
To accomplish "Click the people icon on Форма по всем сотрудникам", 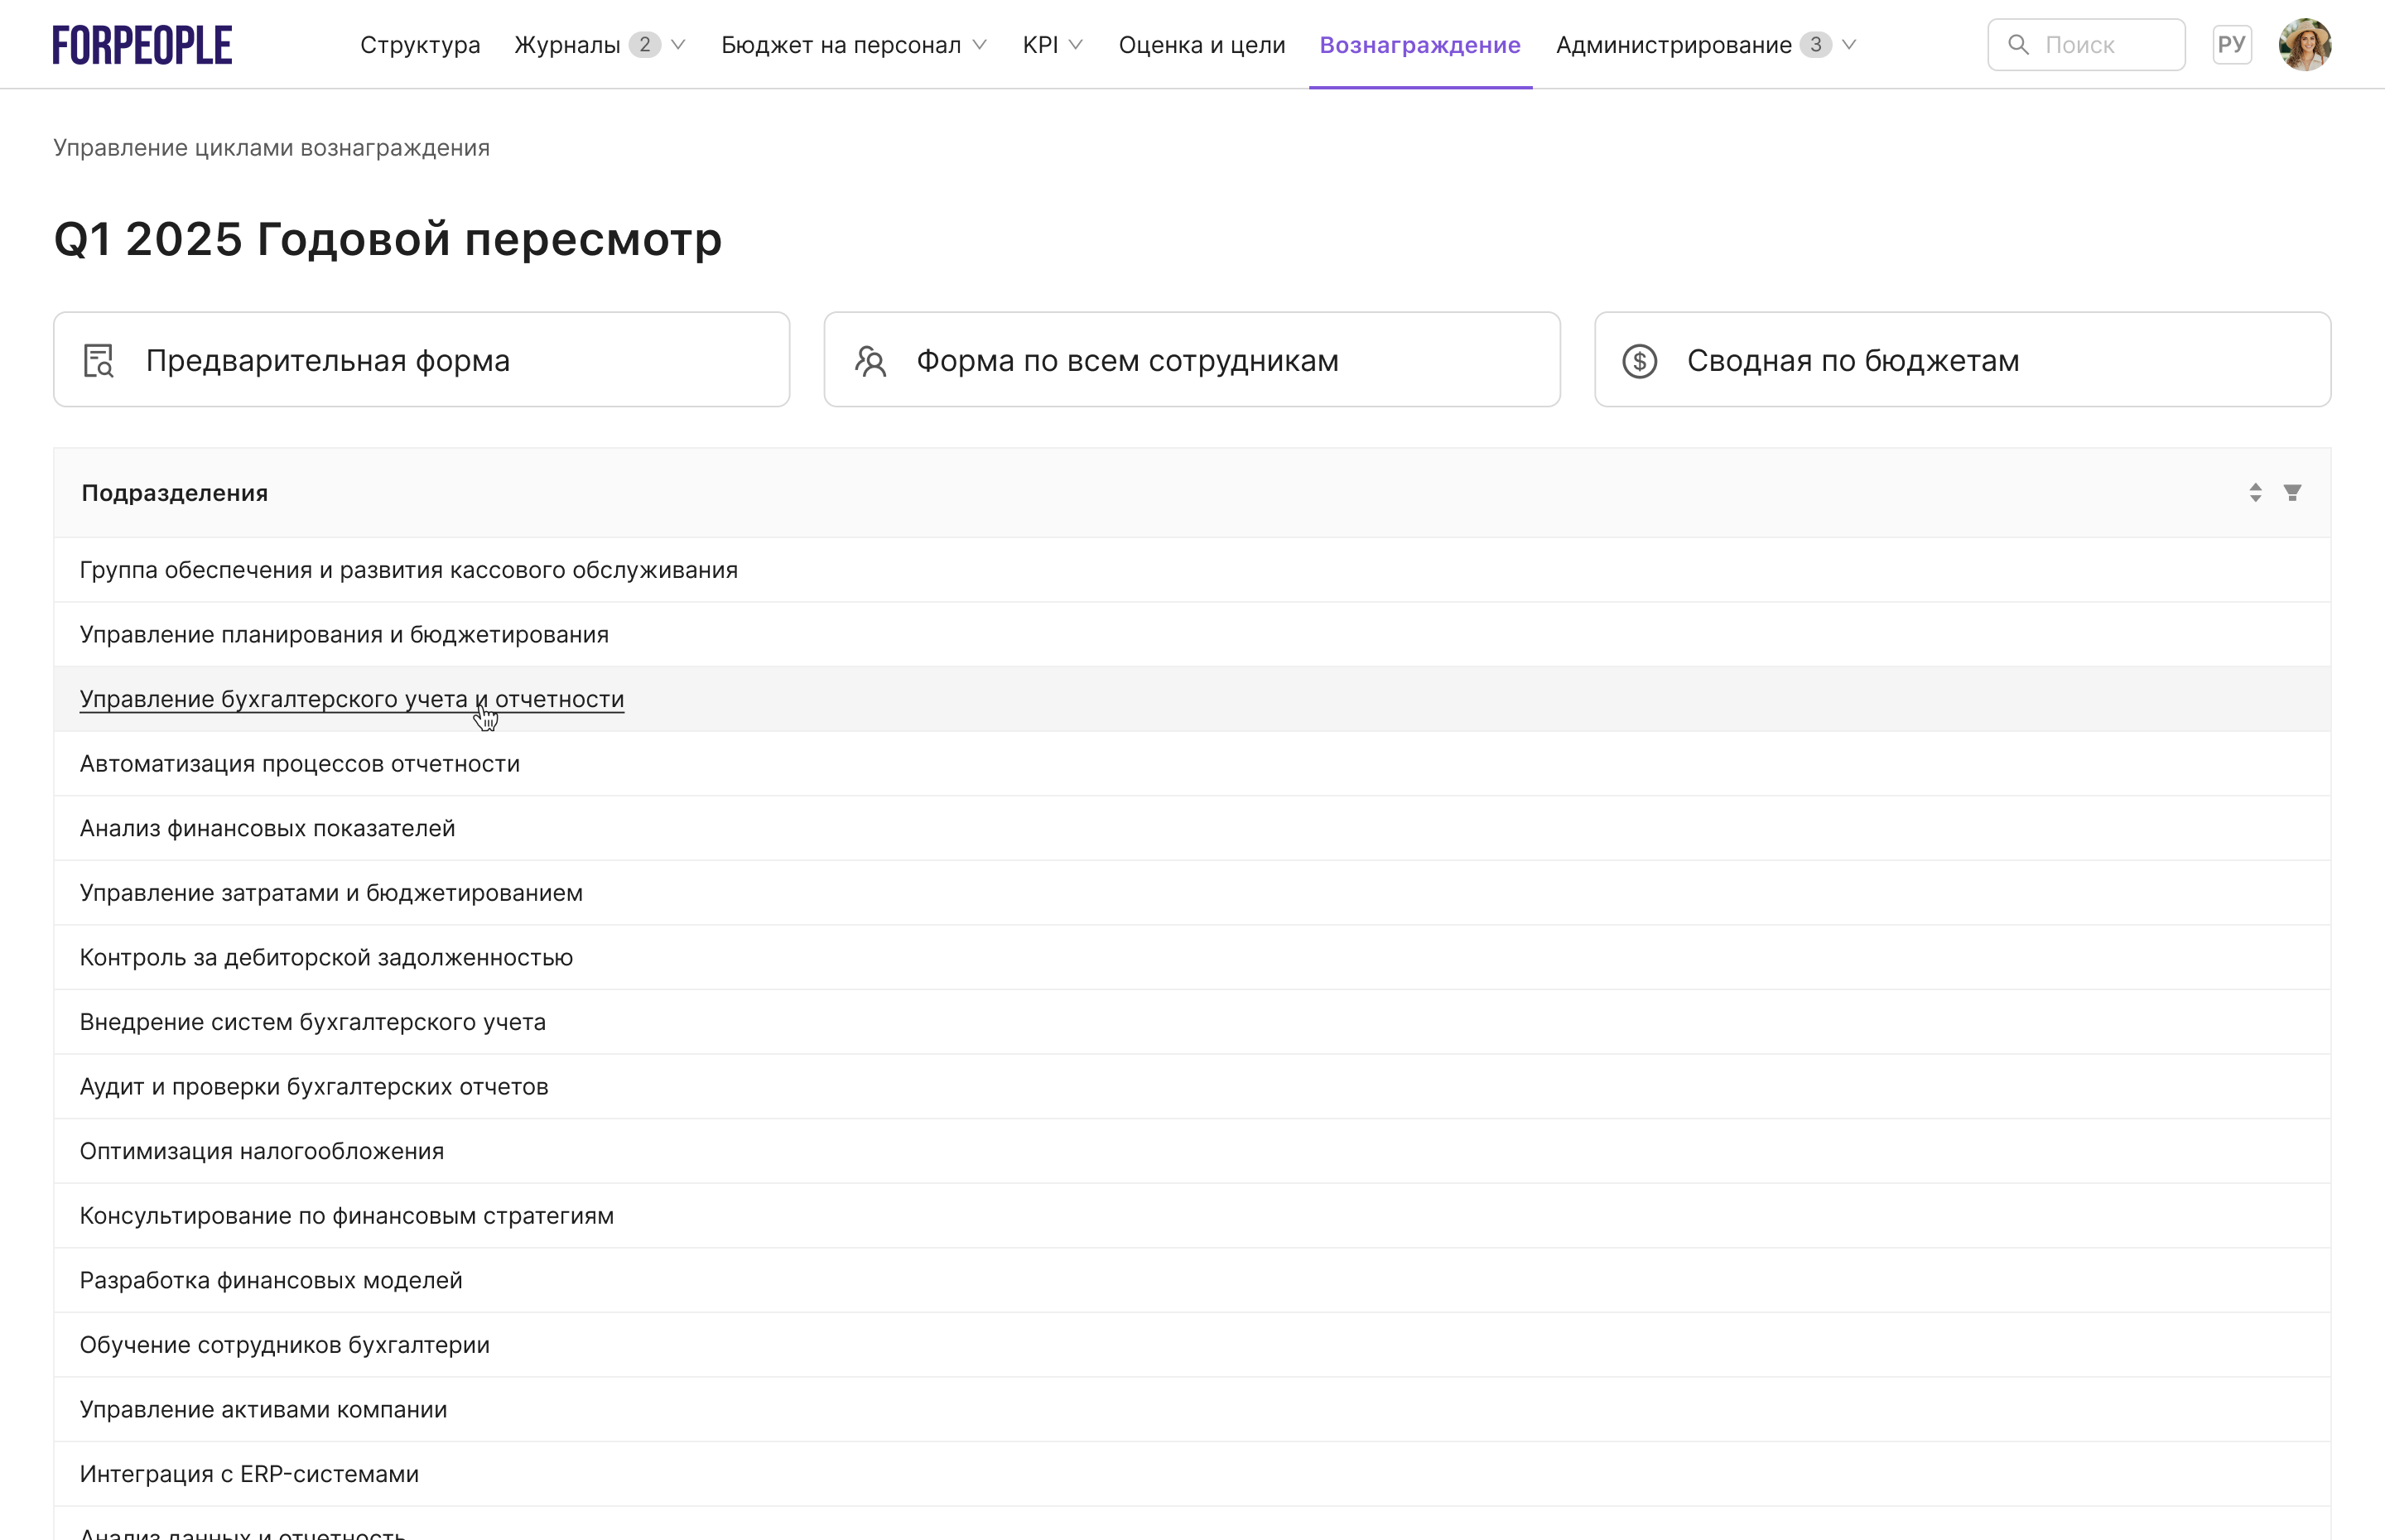I will click(871, 361).
